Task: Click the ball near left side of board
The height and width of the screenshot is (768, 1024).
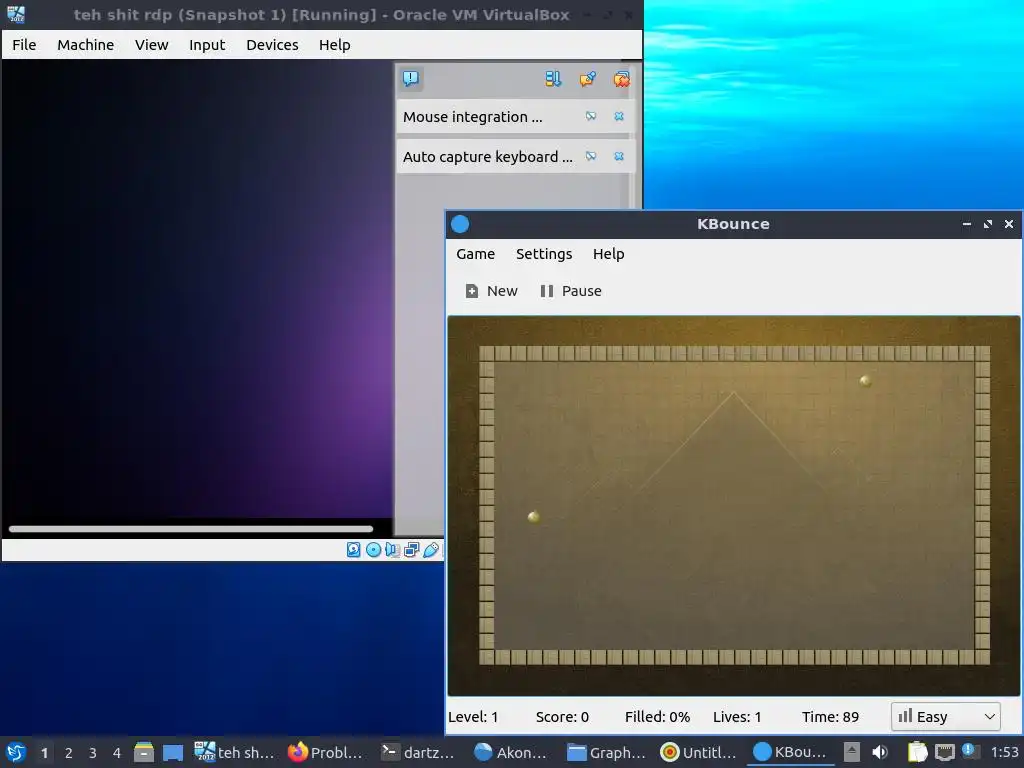Action: (x=534, y=517)
